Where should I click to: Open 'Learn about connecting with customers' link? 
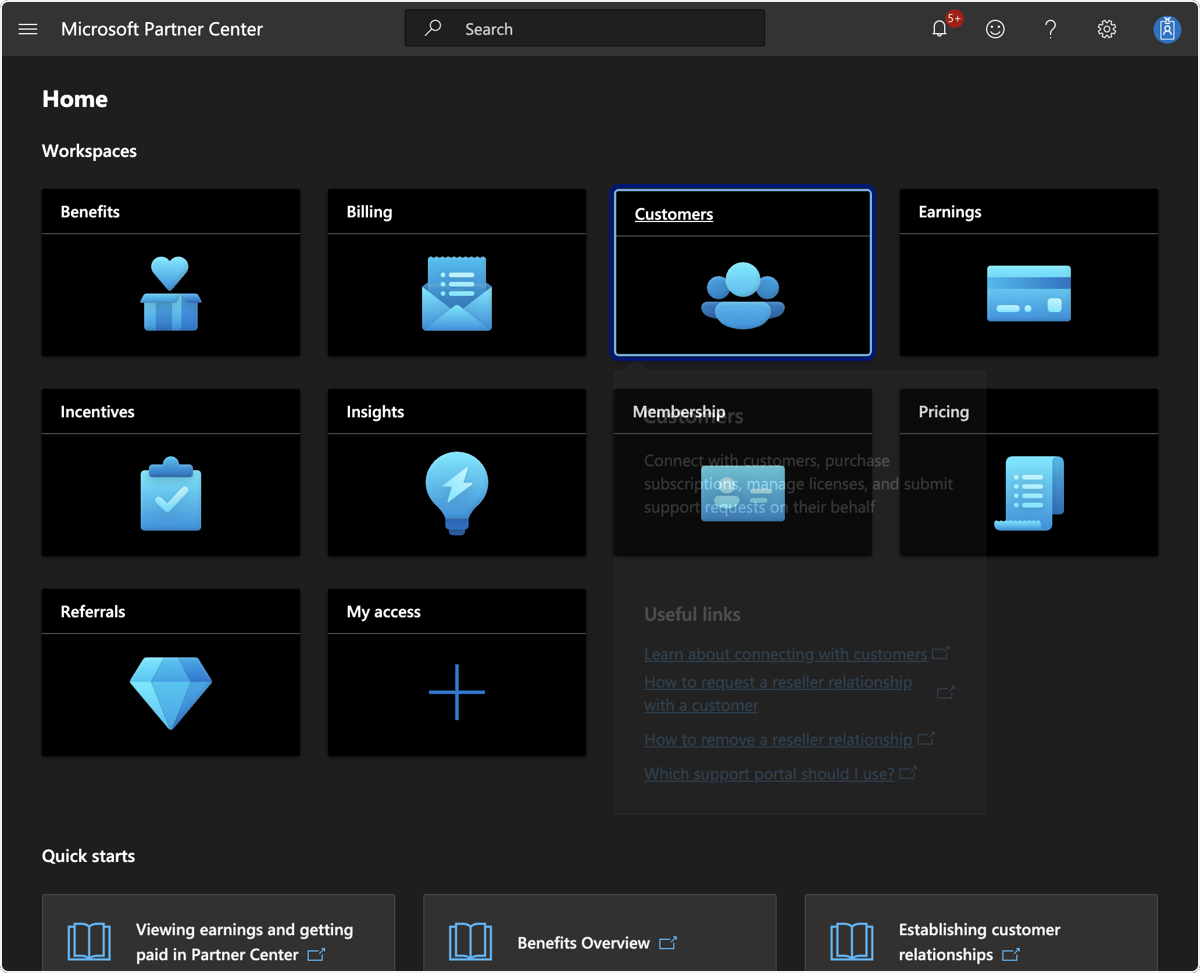click(x=786, y=654)
